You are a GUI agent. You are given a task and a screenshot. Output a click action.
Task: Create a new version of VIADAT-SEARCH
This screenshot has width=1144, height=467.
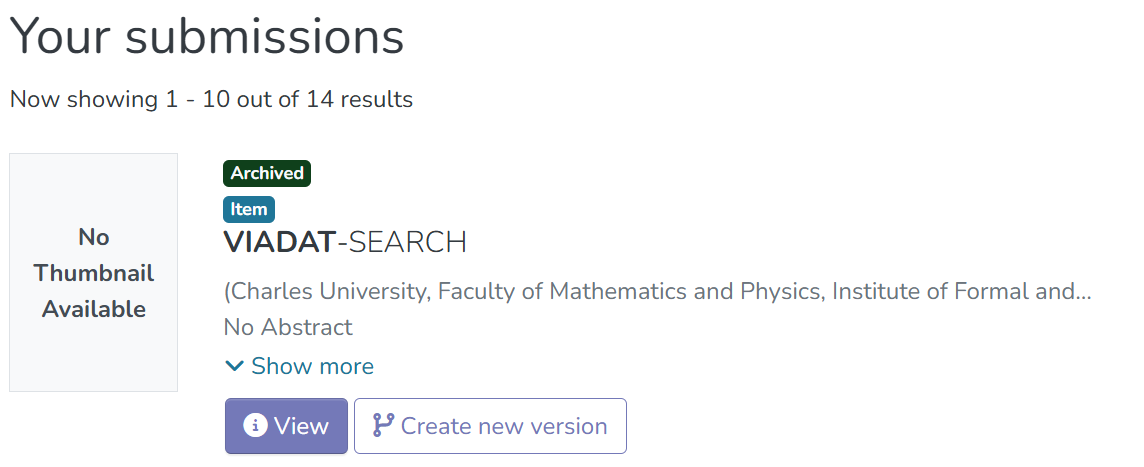click(490, 425)
